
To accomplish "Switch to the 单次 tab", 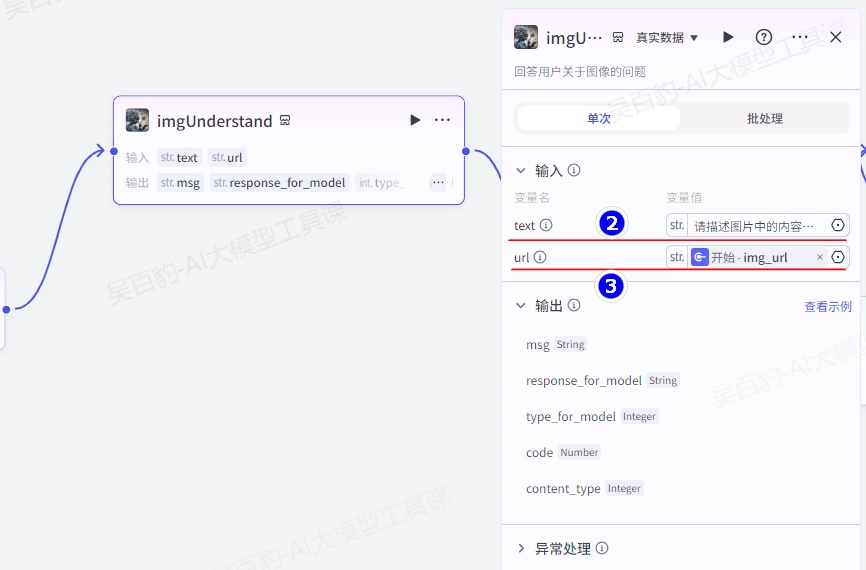I will [598, 118].
